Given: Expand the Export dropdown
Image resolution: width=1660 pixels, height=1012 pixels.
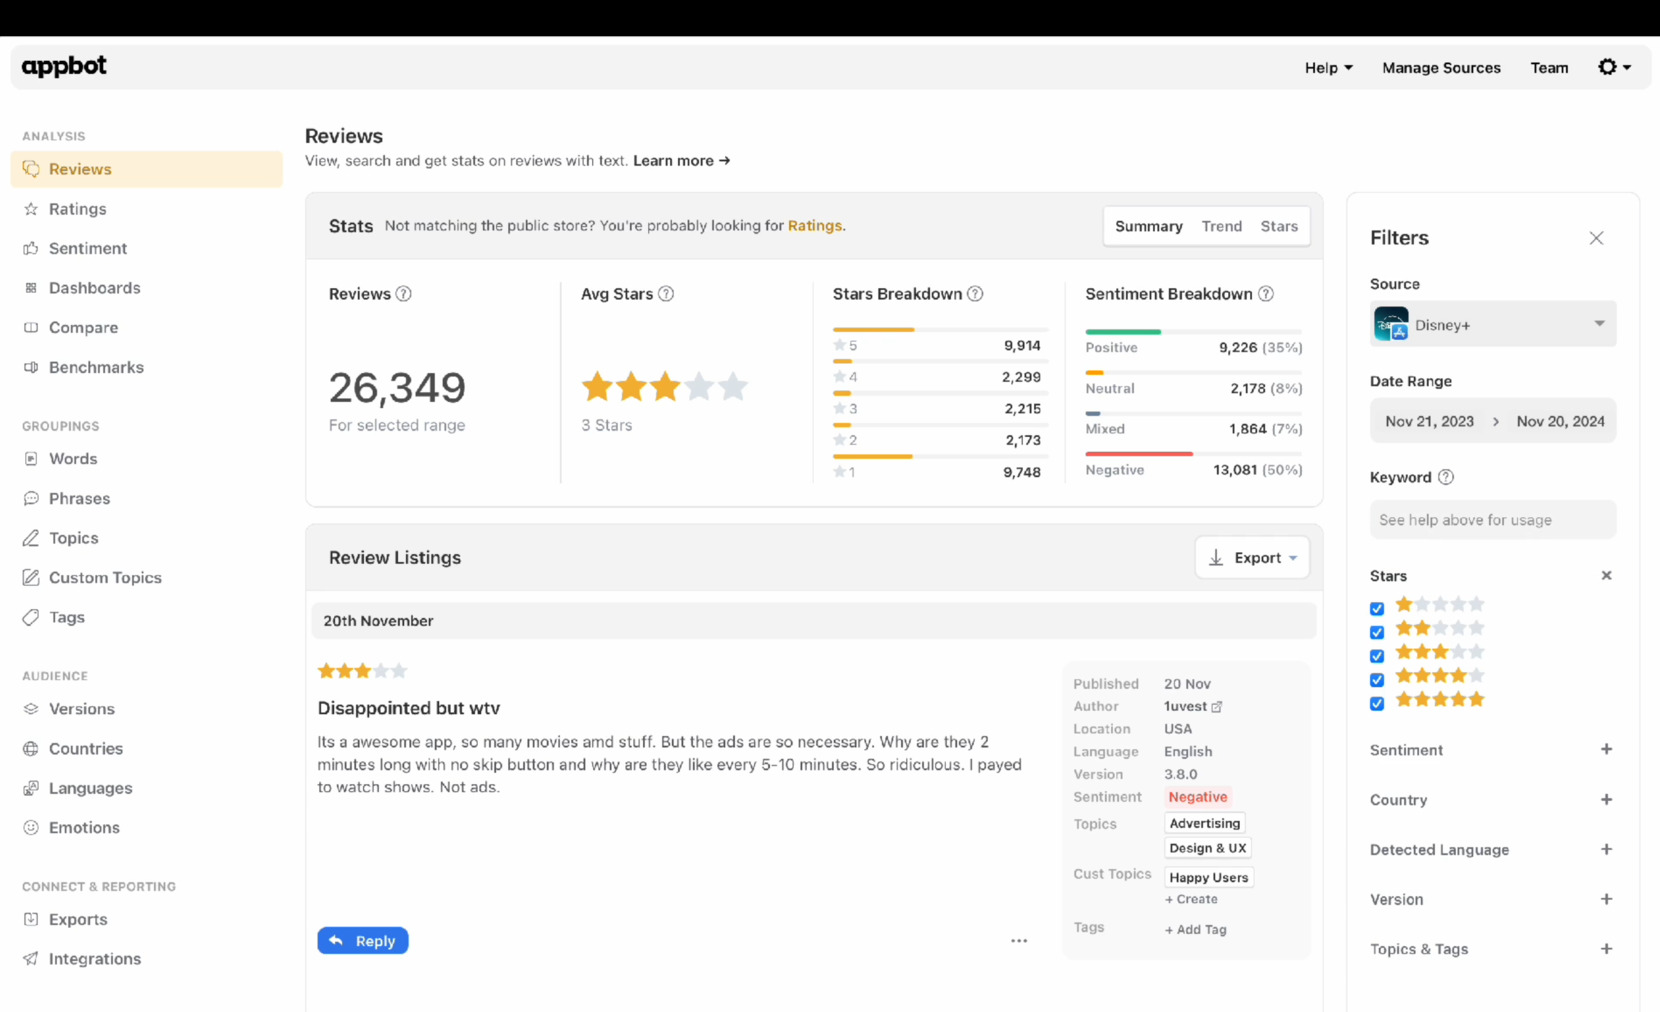Looking at the screenshot, I should click(x=1252, y=557).
